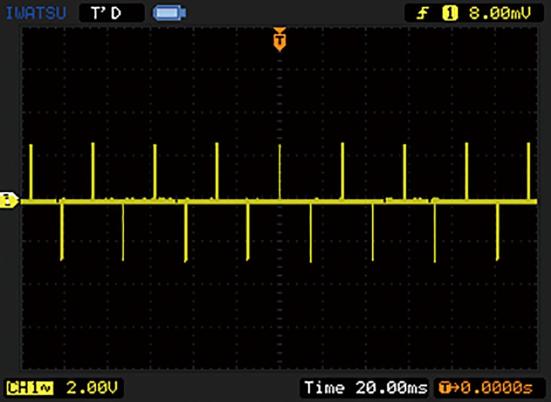This screenshot has width=551, height=402.
Task: Click the orange trigger position marker
Action: pos(280,39)
